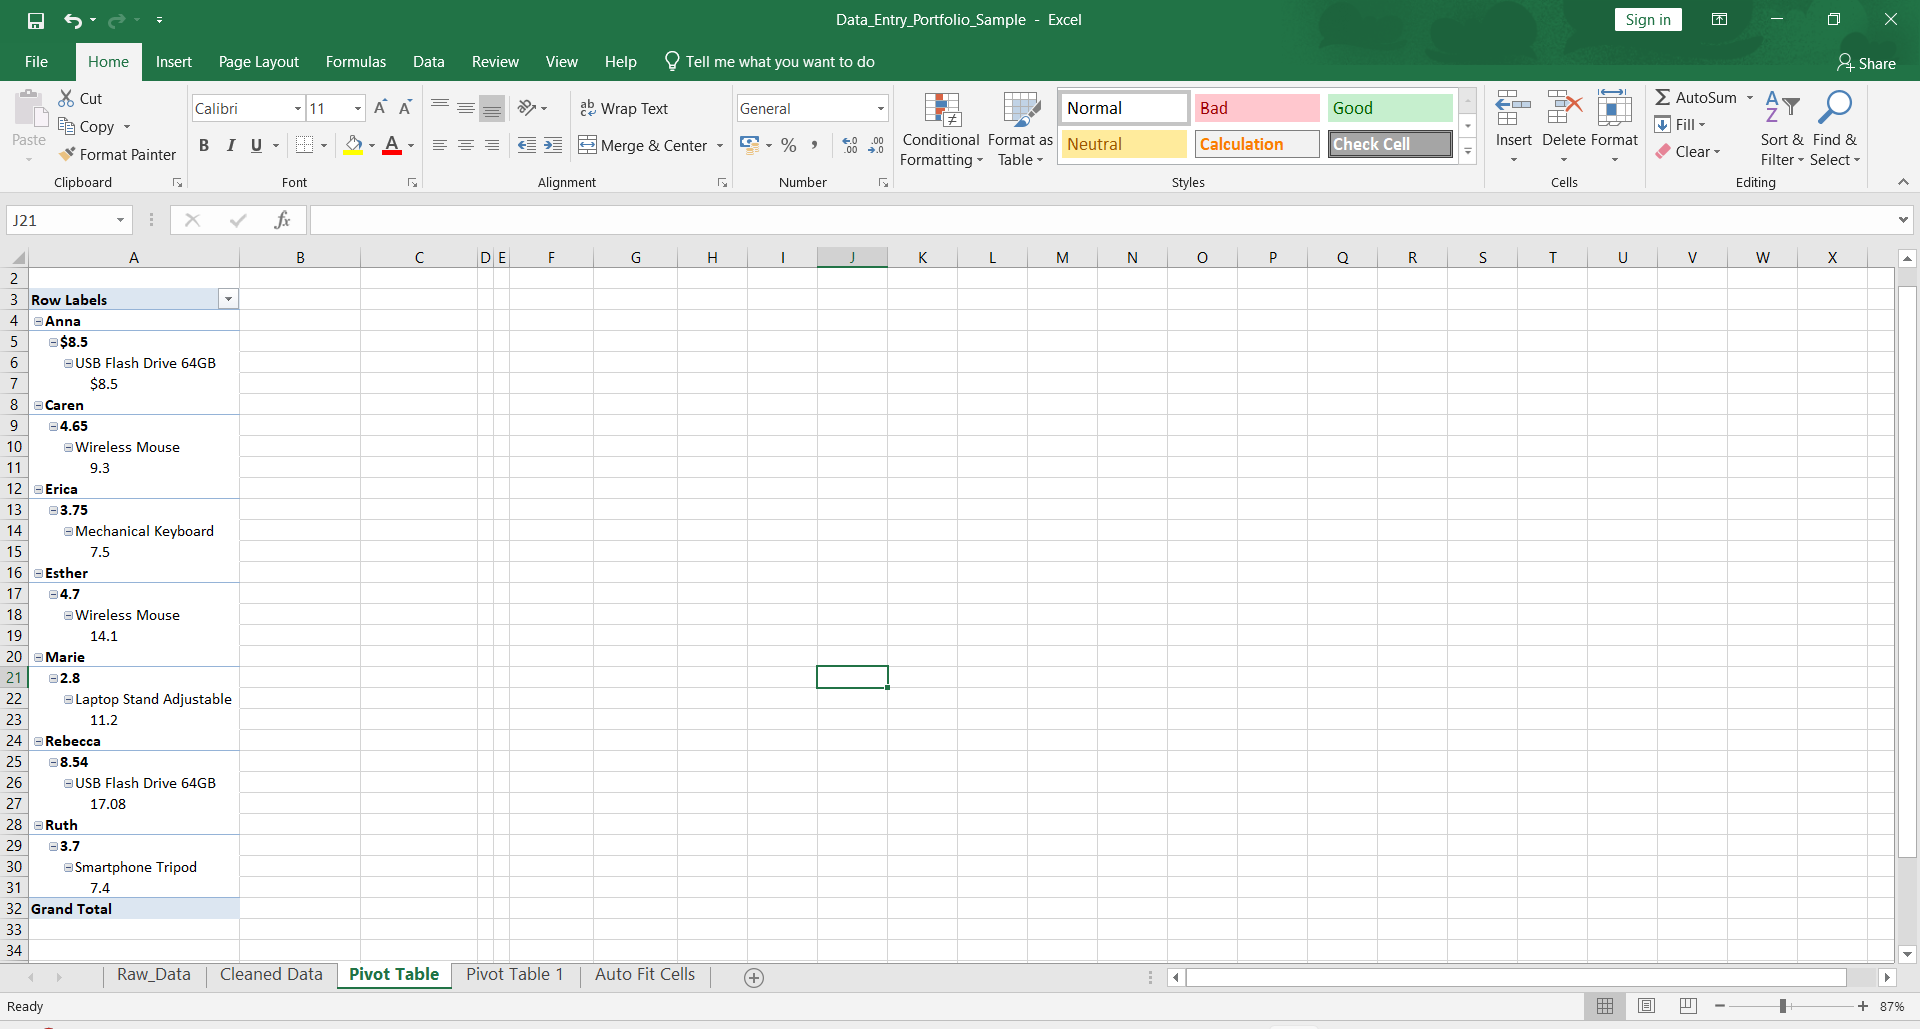Open Sort & Filter
Viewport: 1920px width, 1029px height.
(x=1782, y=128)
